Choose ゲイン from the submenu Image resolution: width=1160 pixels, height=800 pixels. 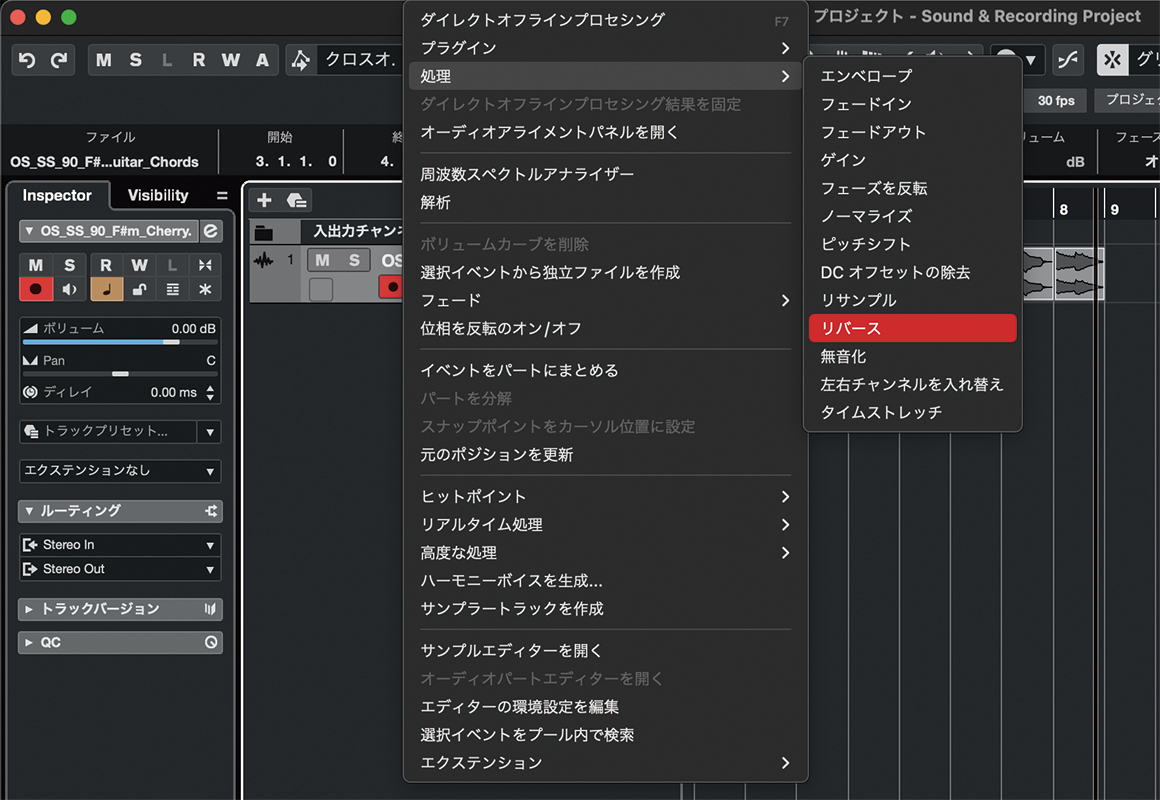(x=912, y=160)
